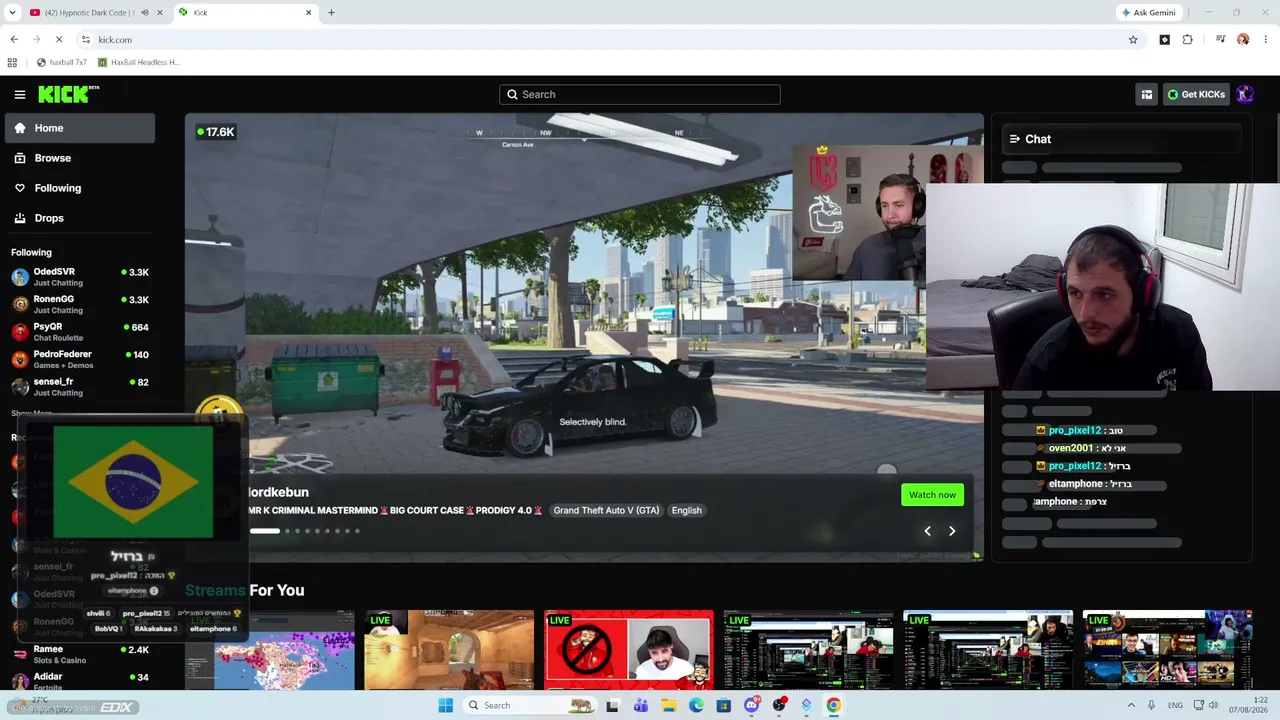Image resolution: width=1280 pixels, height=720 pixels.
Task: Show hidden system tray icons
Action: pos(1131,705)
